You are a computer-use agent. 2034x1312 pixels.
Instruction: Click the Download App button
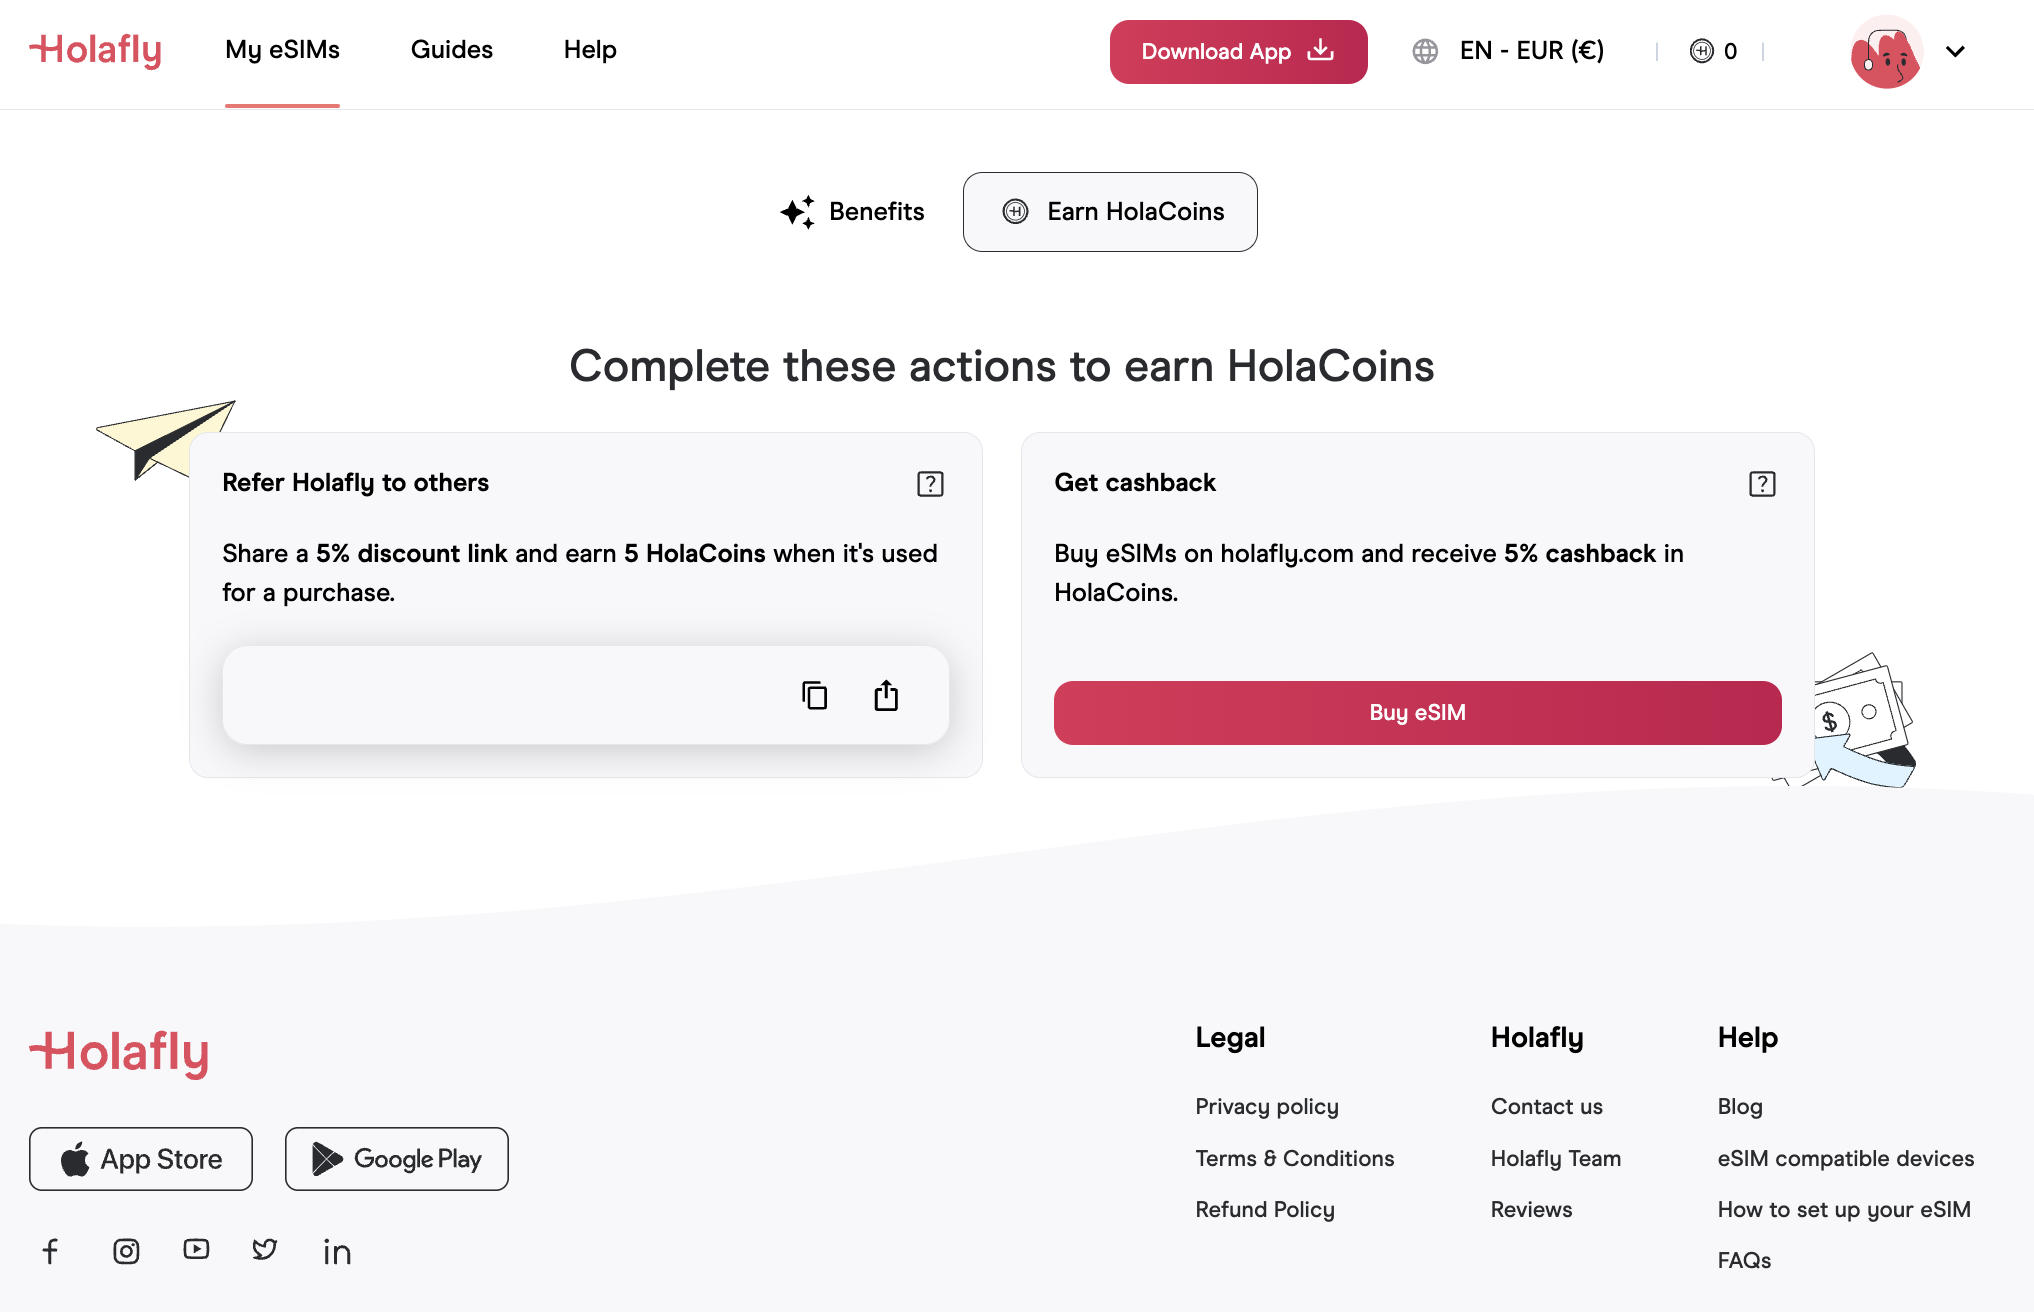click(x=1238, y=52)
